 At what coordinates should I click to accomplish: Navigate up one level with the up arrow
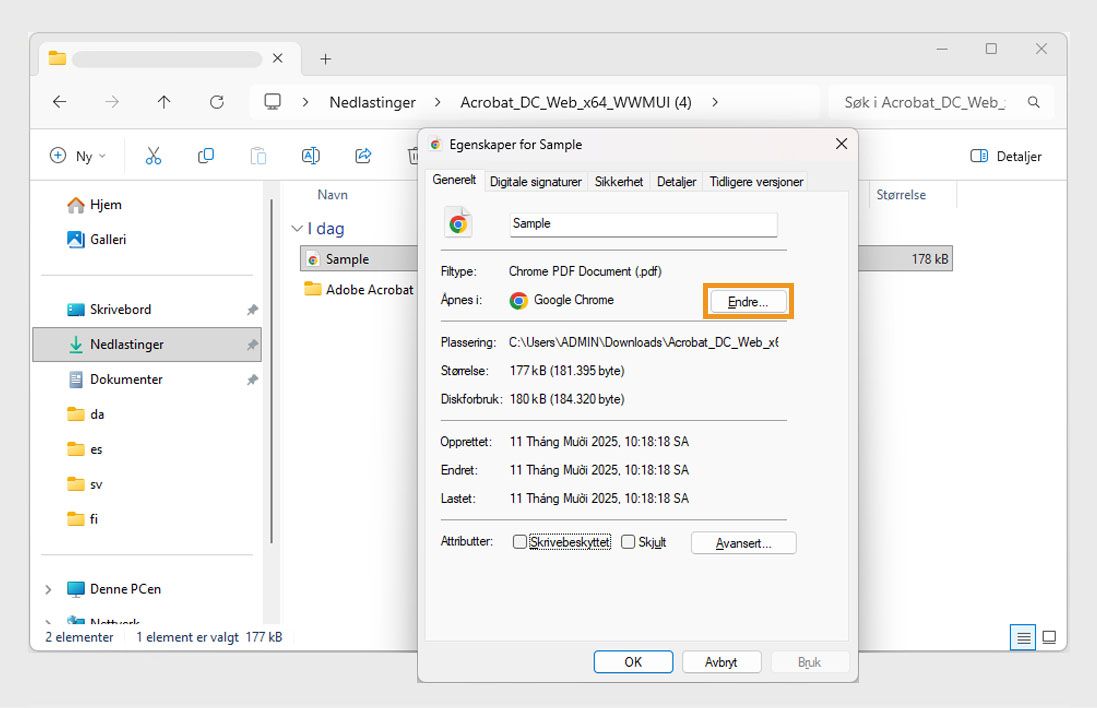coord(164,102)
